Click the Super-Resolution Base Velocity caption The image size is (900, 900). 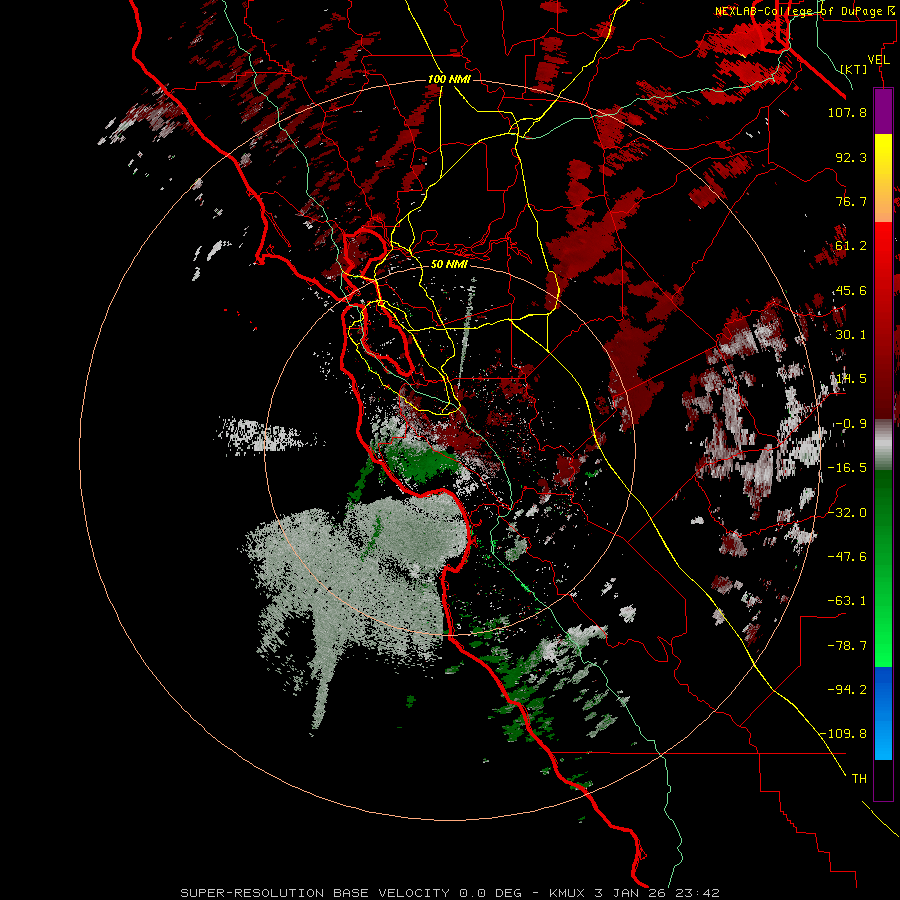point(449,893)
